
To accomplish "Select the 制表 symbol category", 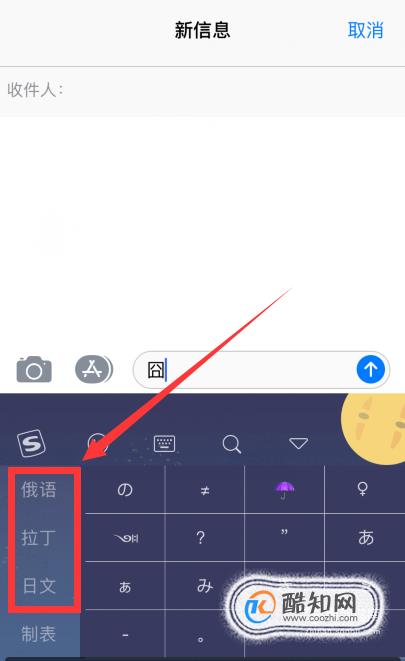I will pyautogui.click(x=39, y=634).
